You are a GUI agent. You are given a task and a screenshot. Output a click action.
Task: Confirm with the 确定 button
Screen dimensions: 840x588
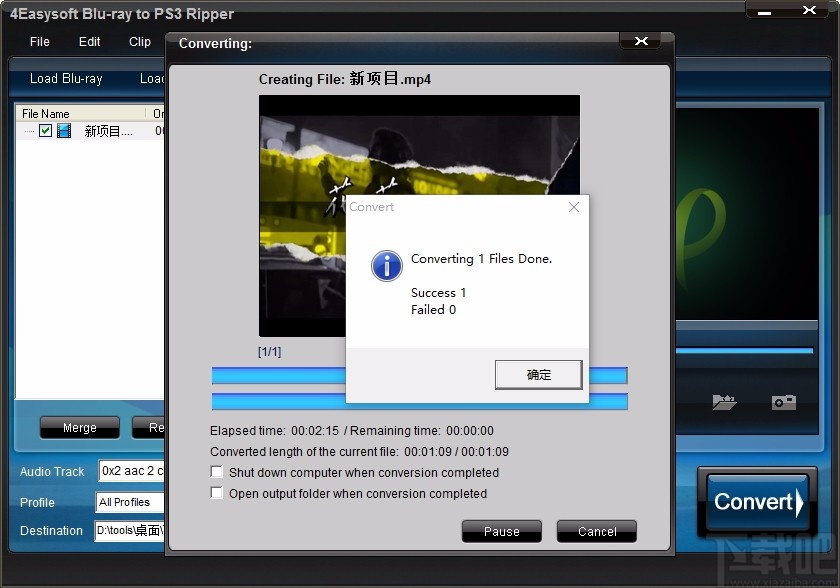coord(538,375)
